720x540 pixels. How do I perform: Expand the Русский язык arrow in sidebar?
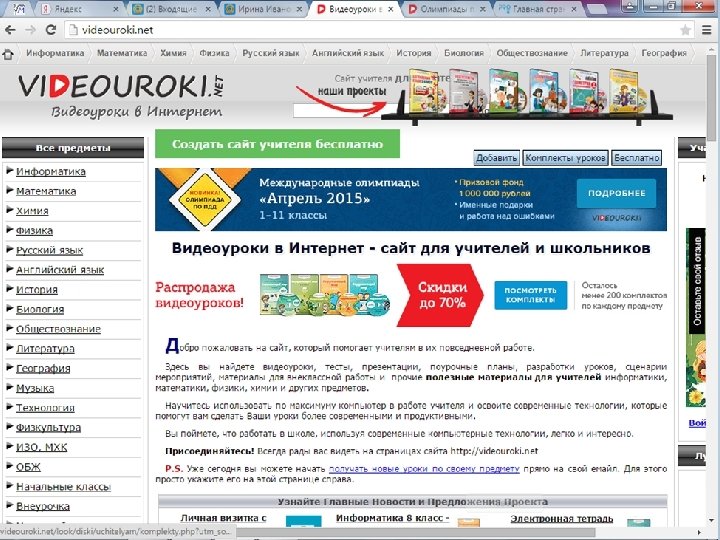pyautogui.click(x=10, y=250)
